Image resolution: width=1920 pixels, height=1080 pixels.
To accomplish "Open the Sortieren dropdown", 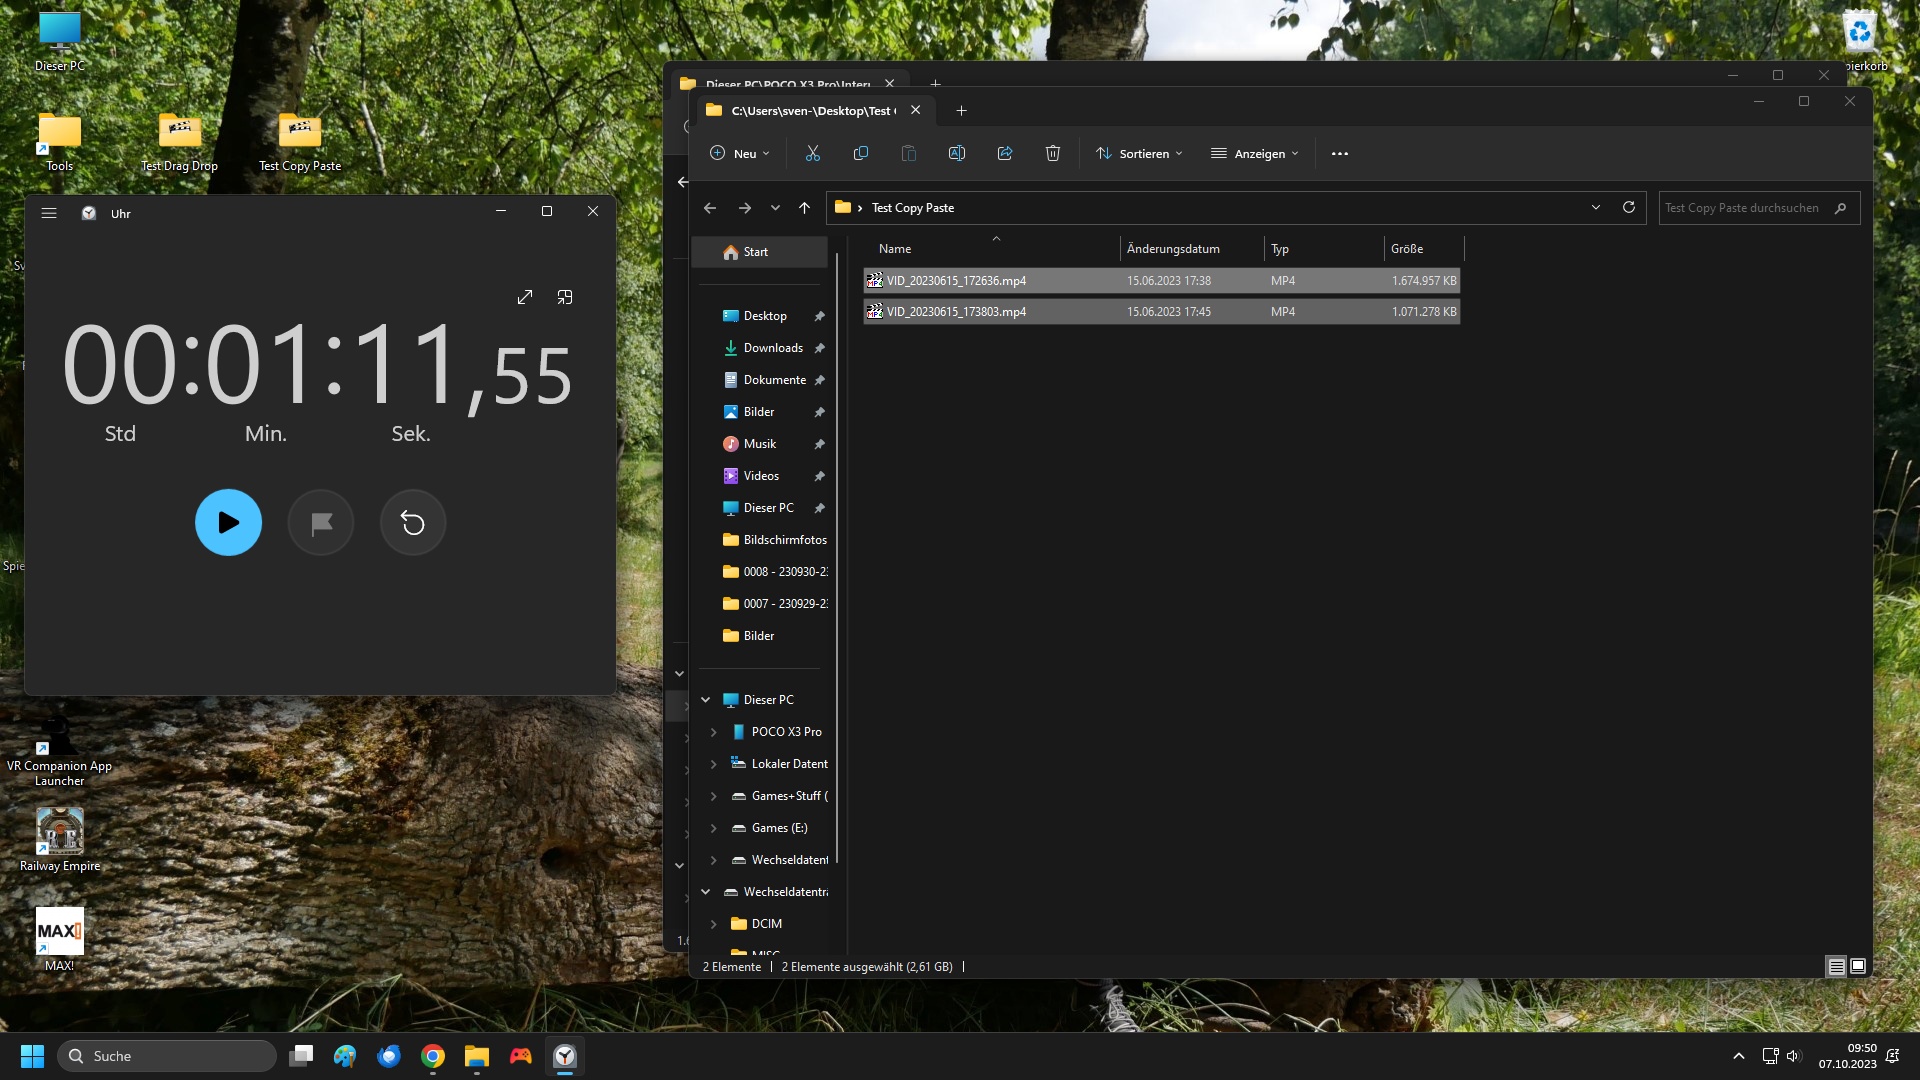I will pos(1139,153).
